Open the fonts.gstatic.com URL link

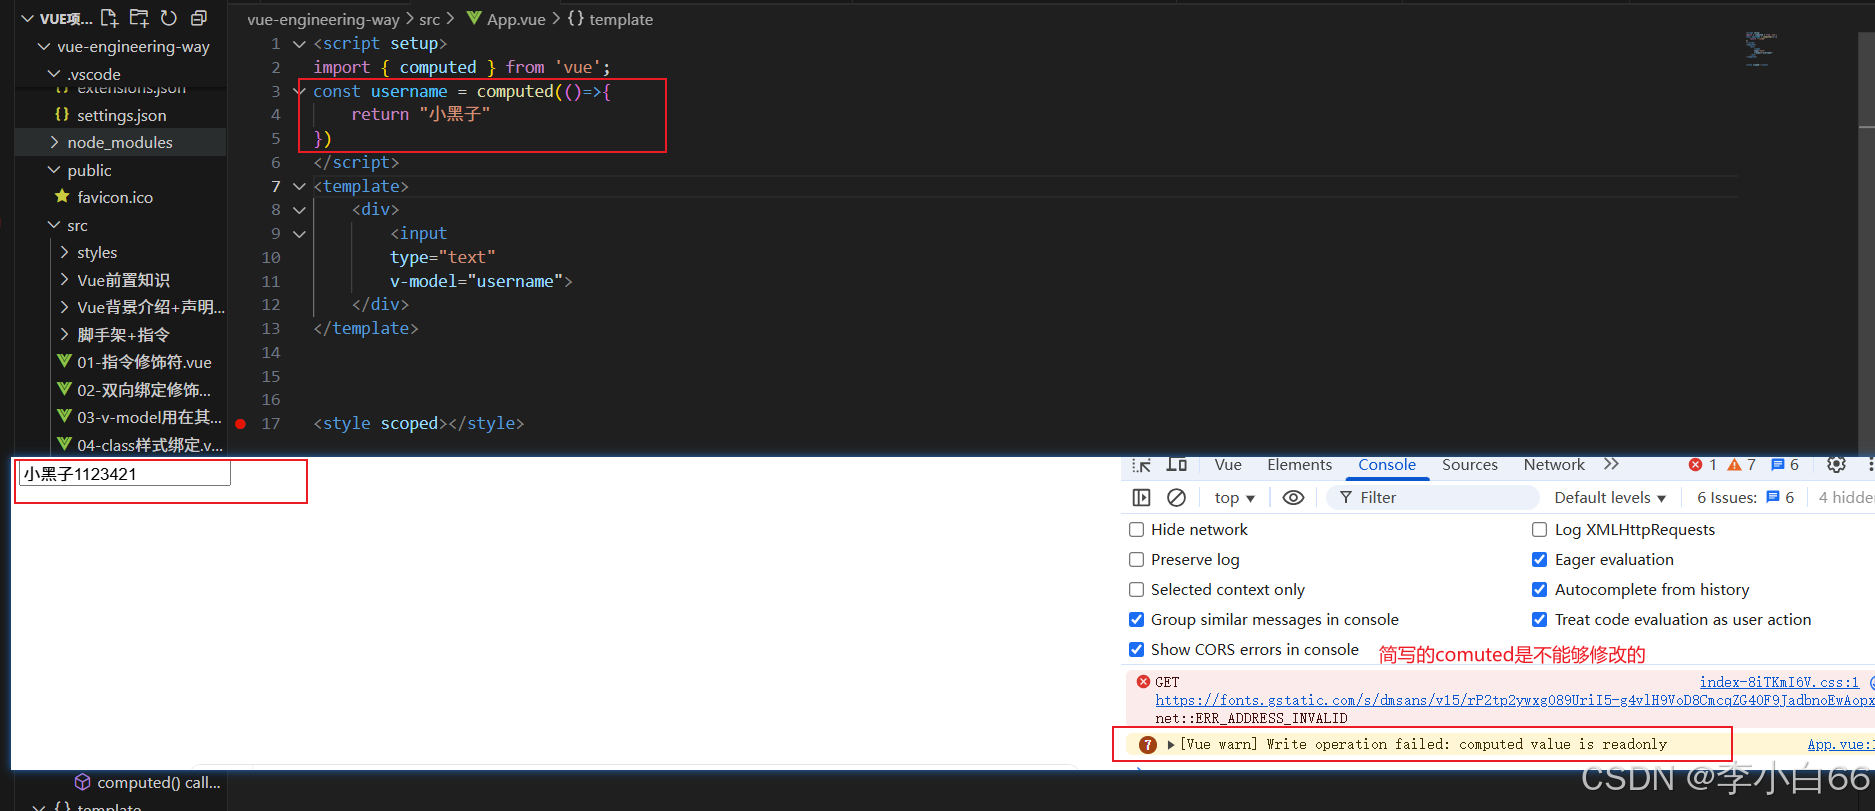(x=1515, y=700)
